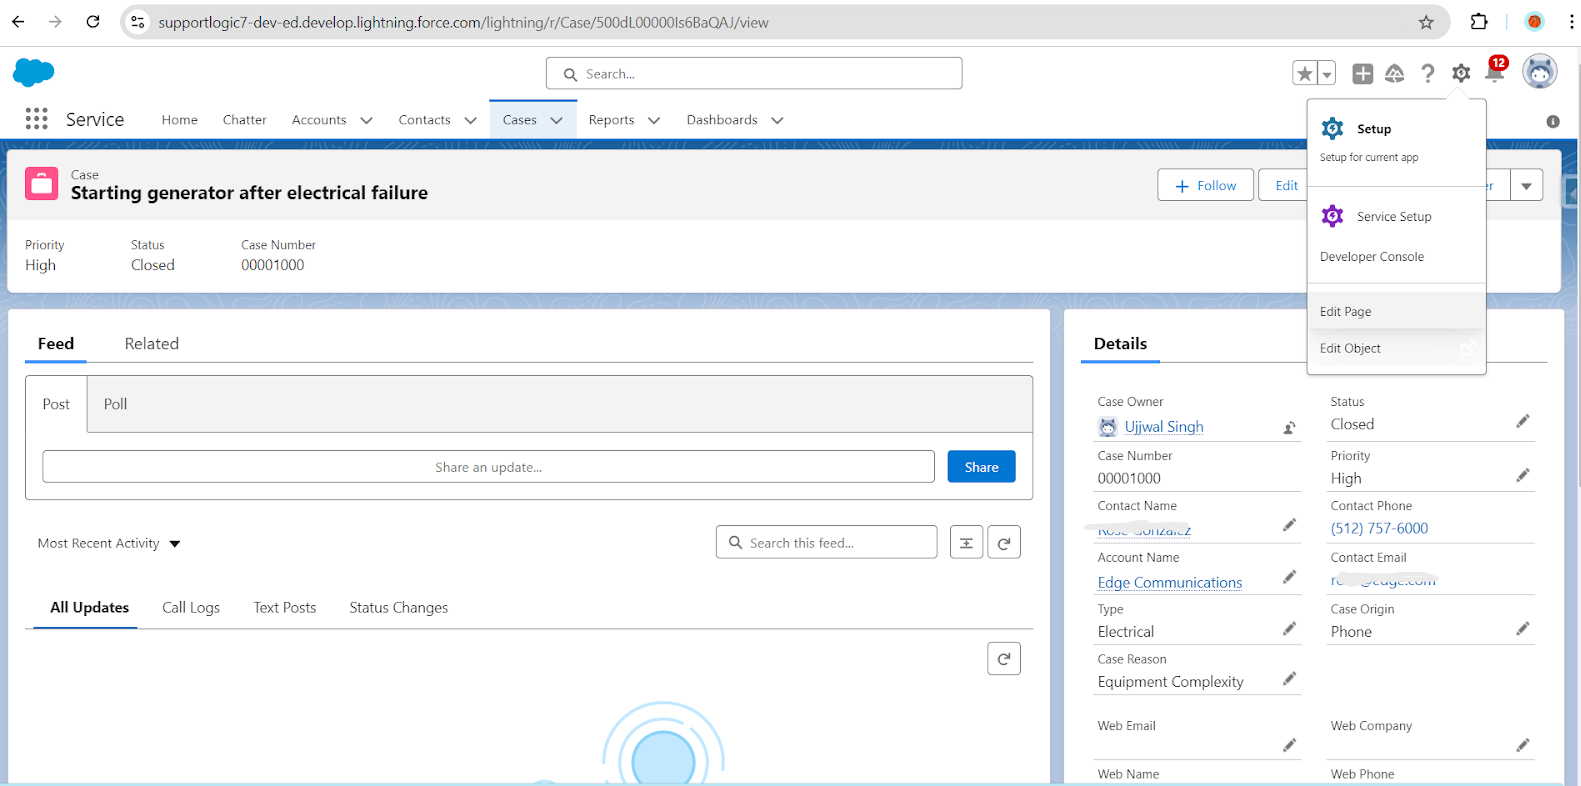The width and height of the screenshot is (1581, 786).
Task: Open Ujjwal Singh owner link
Action: coord(1164,427)
